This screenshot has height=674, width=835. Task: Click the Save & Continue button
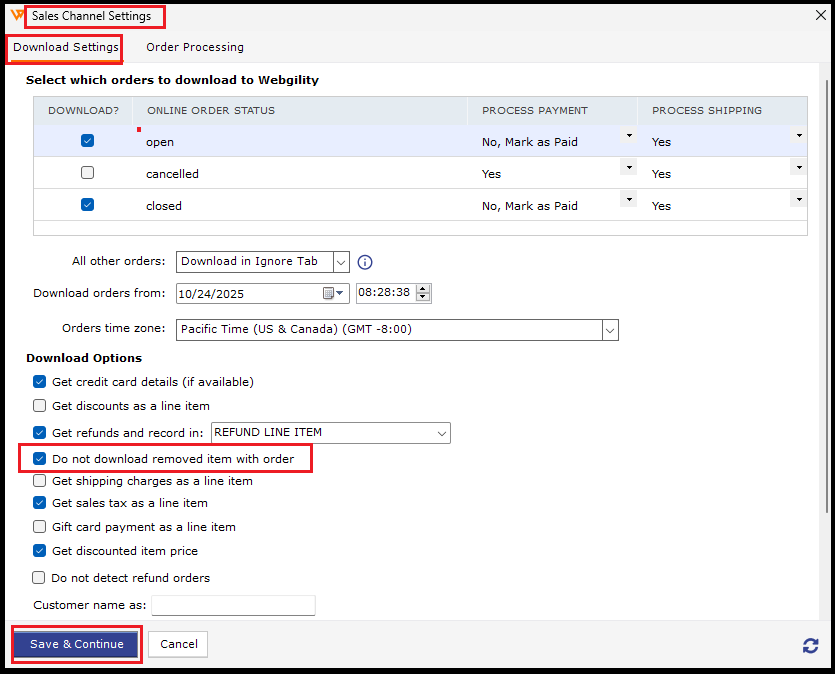coord(77,644)
